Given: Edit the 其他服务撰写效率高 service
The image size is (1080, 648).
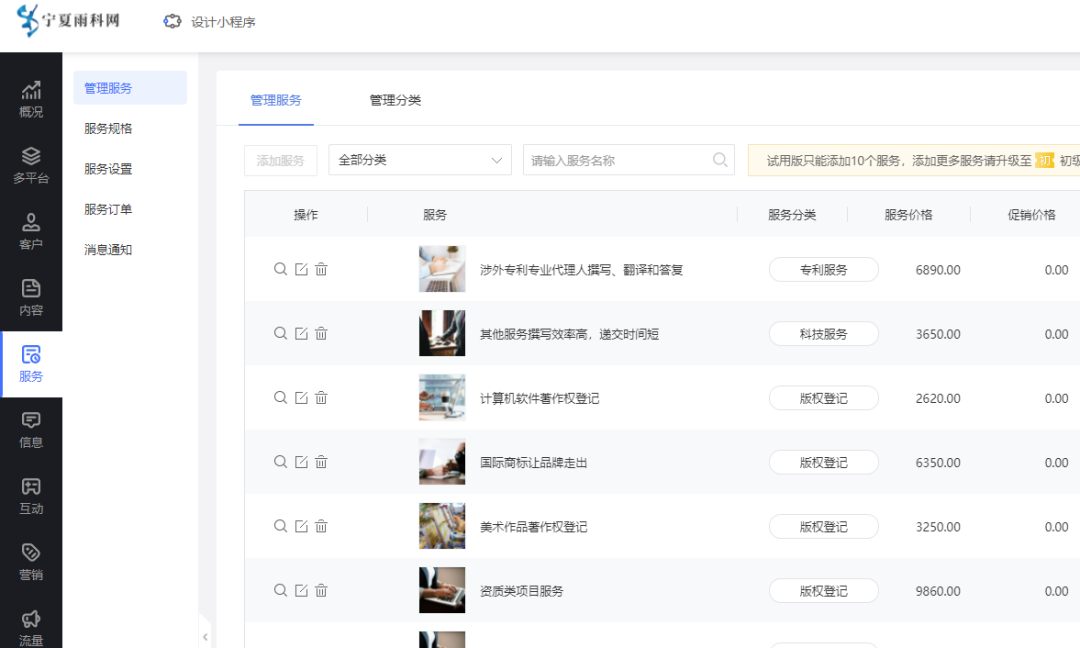Looking at the screenshot, I should 301,333.
